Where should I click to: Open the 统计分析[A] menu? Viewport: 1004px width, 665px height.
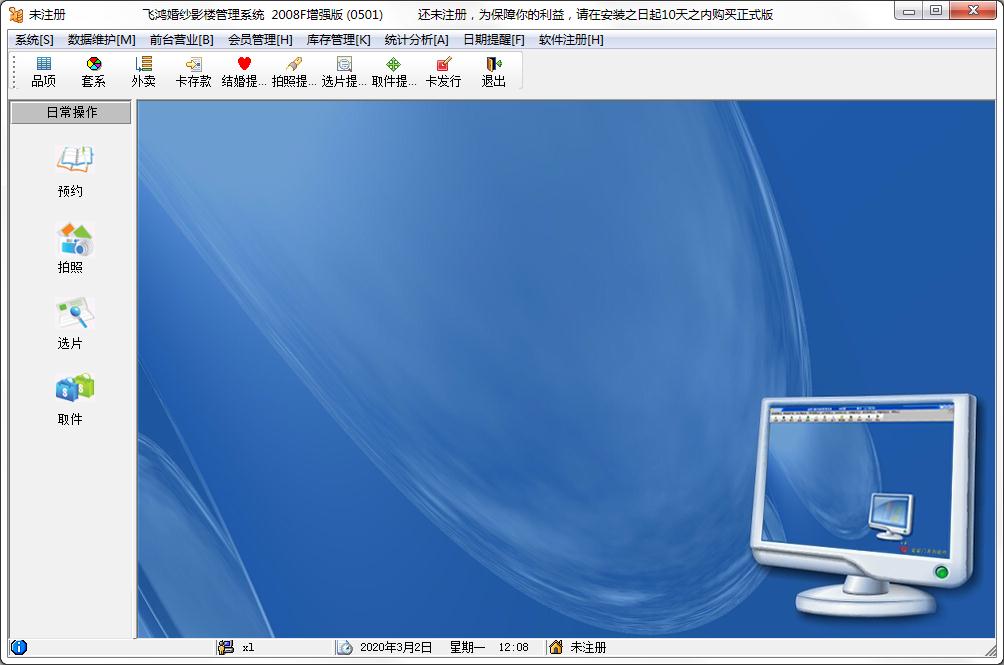(x=416, y=40)
